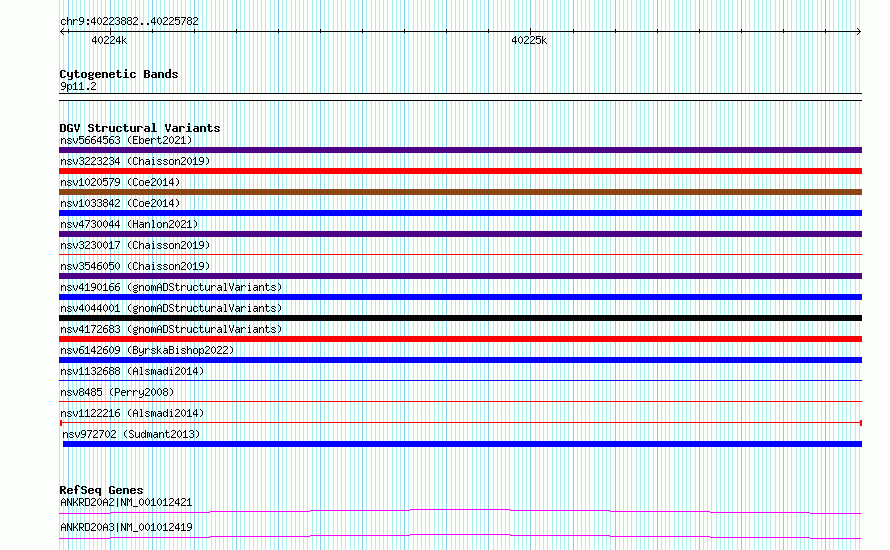Select ANKRD20A3|NM_001012419 gene label
Viewport: 890px width, 550px height.
point(126,527)
